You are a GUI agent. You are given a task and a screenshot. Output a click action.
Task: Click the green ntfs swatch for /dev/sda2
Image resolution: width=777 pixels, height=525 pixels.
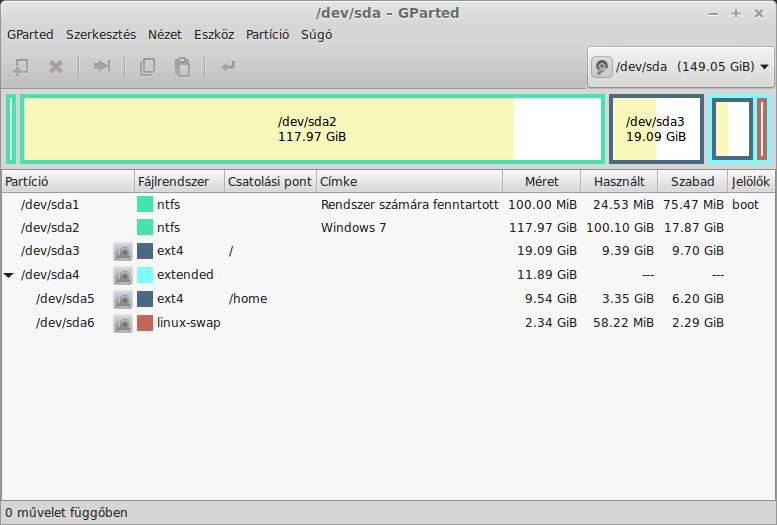pos(145,228)
